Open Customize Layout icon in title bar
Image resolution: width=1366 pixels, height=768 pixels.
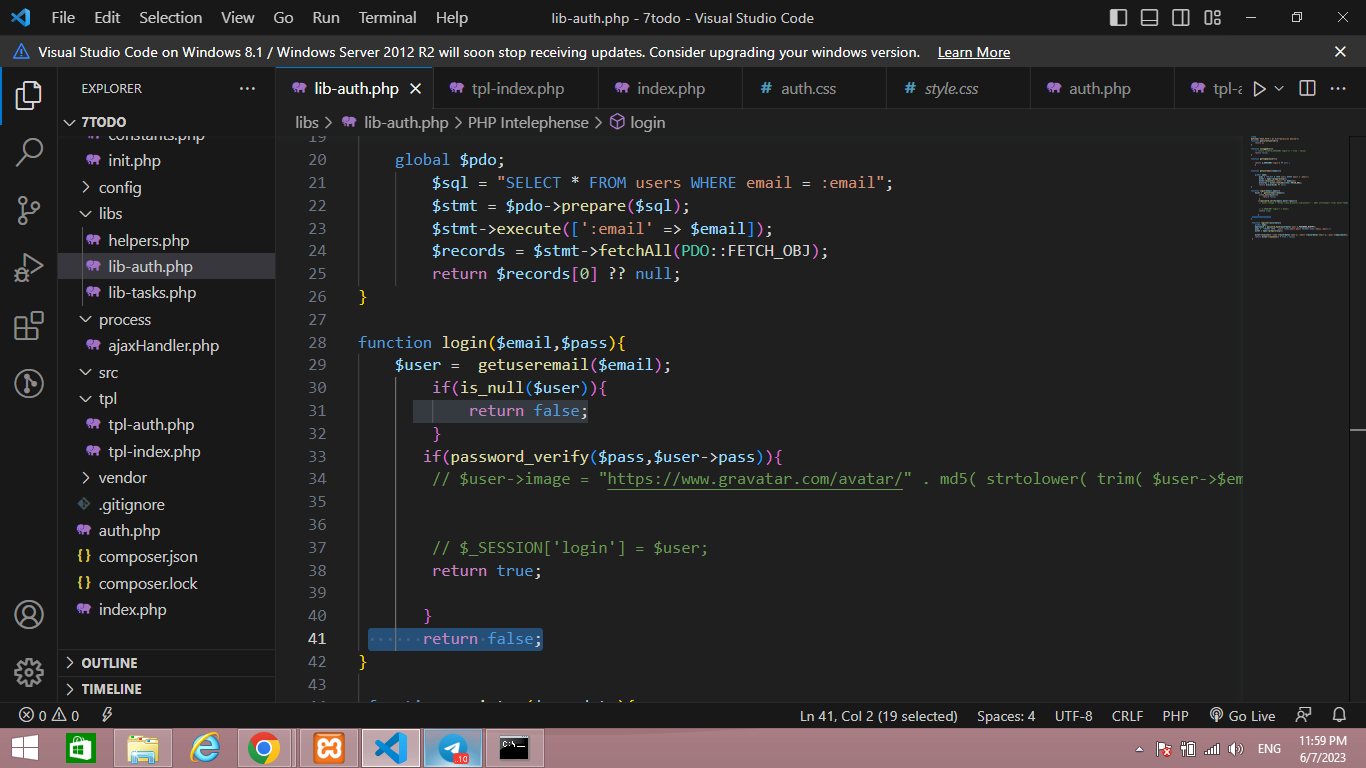(x=1213, y=18)
